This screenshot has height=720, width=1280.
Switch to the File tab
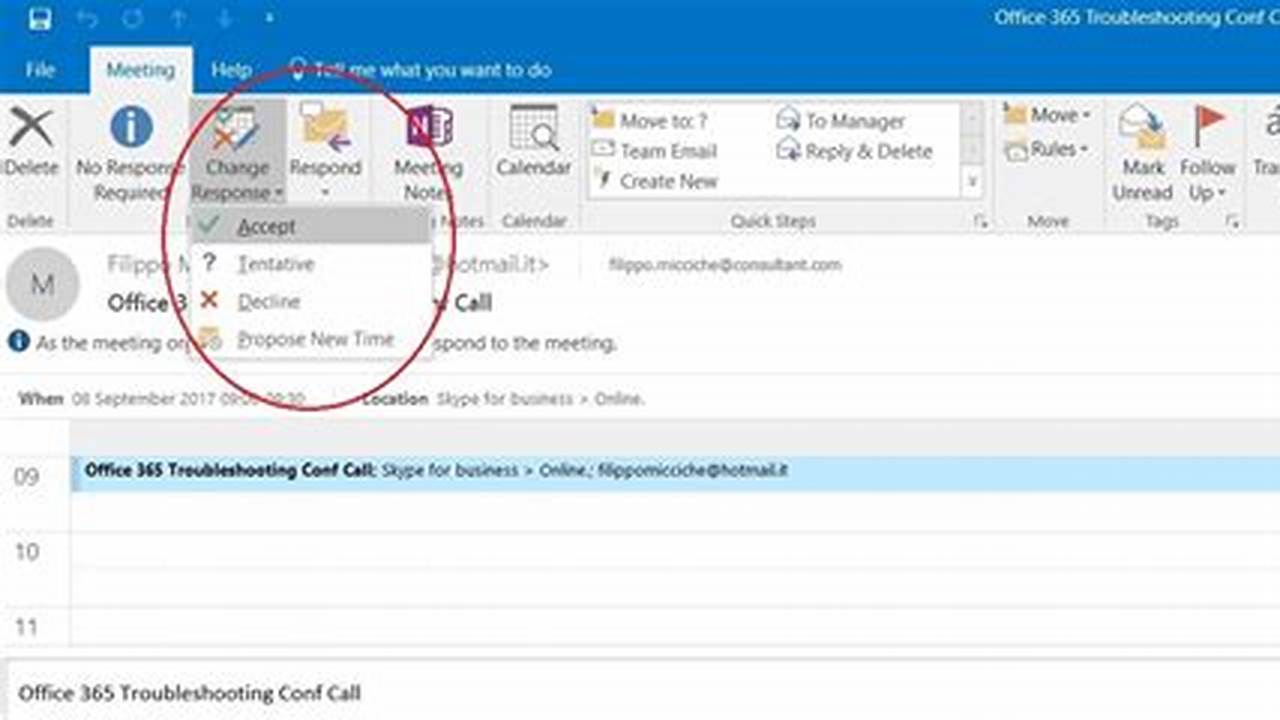tap(40, 70)
